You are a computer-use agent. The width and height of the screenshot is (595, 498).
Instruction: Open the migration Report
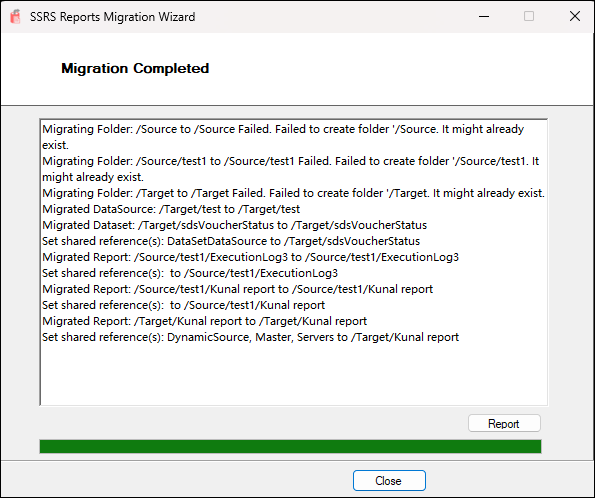pyautogui.click(x=504, y=423)
